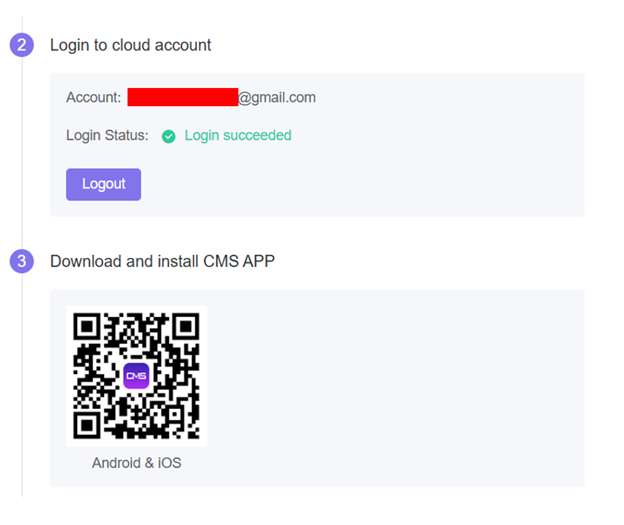Image resolution: width=624 pixels, height=525 pixels.
Task: Click the CMS logo inside the QR code
Action: tap(136, 376)
